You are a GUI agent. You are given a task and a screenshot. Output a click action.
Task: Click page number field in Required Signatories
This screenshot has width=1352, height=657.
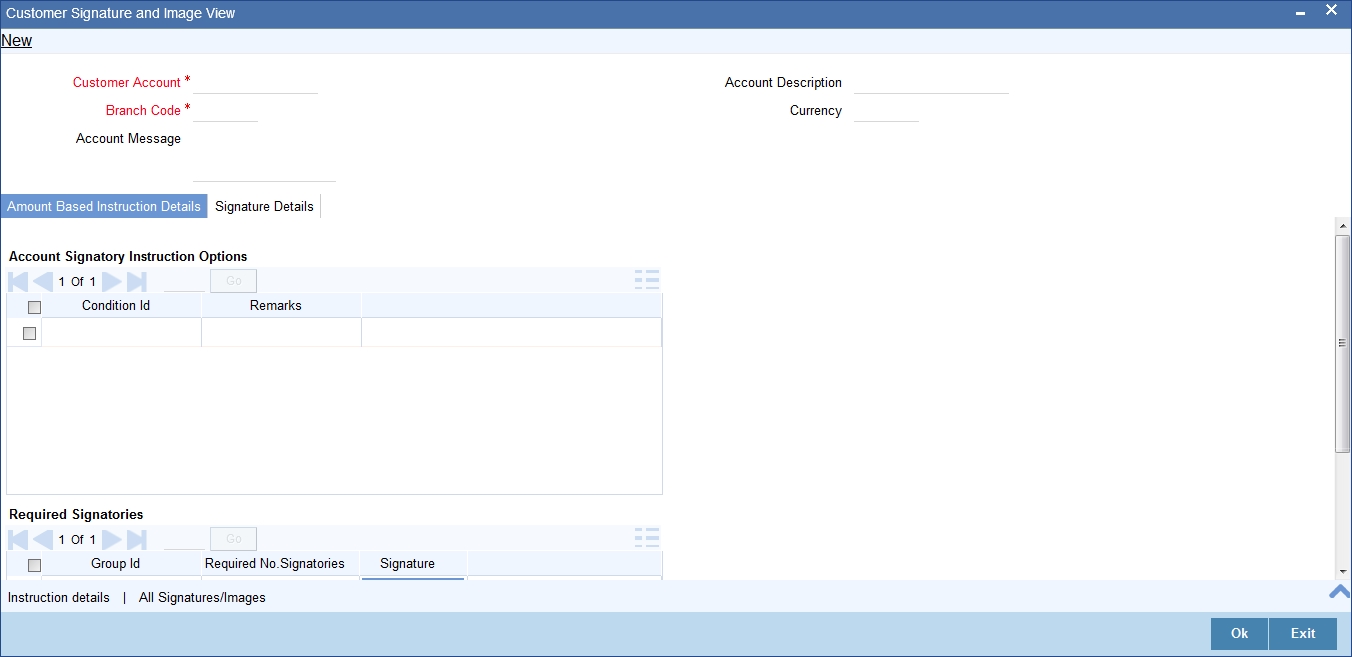[x=184, y=539]
